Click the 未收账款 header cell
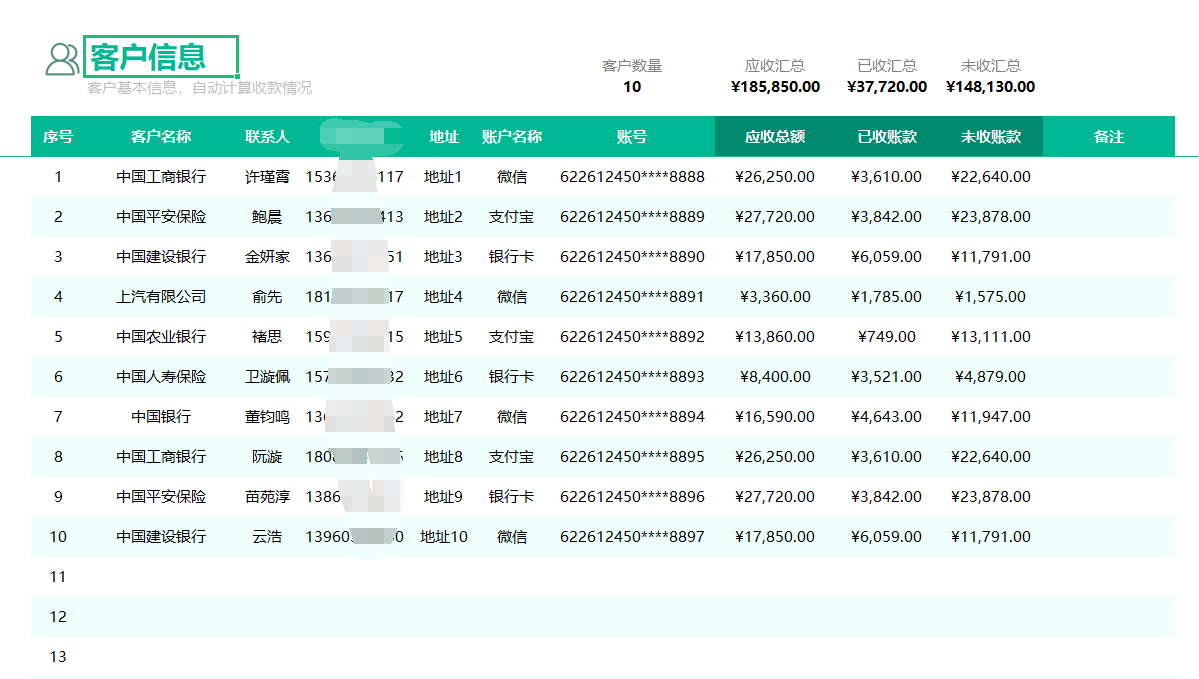1199x679 pixels. pos(991,137)
